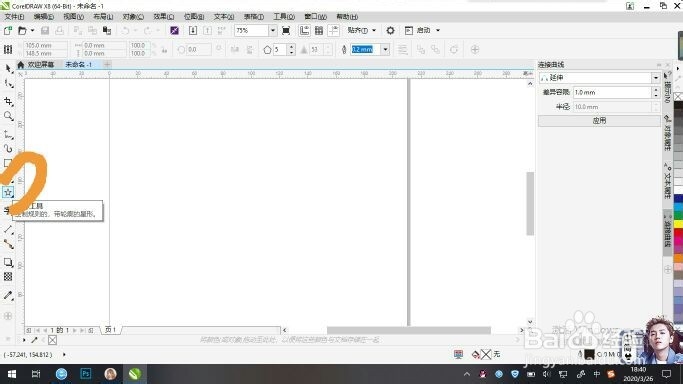Pick the yellow color swatch in palette
Screen dimensions: 683x384
coord(678,224)
